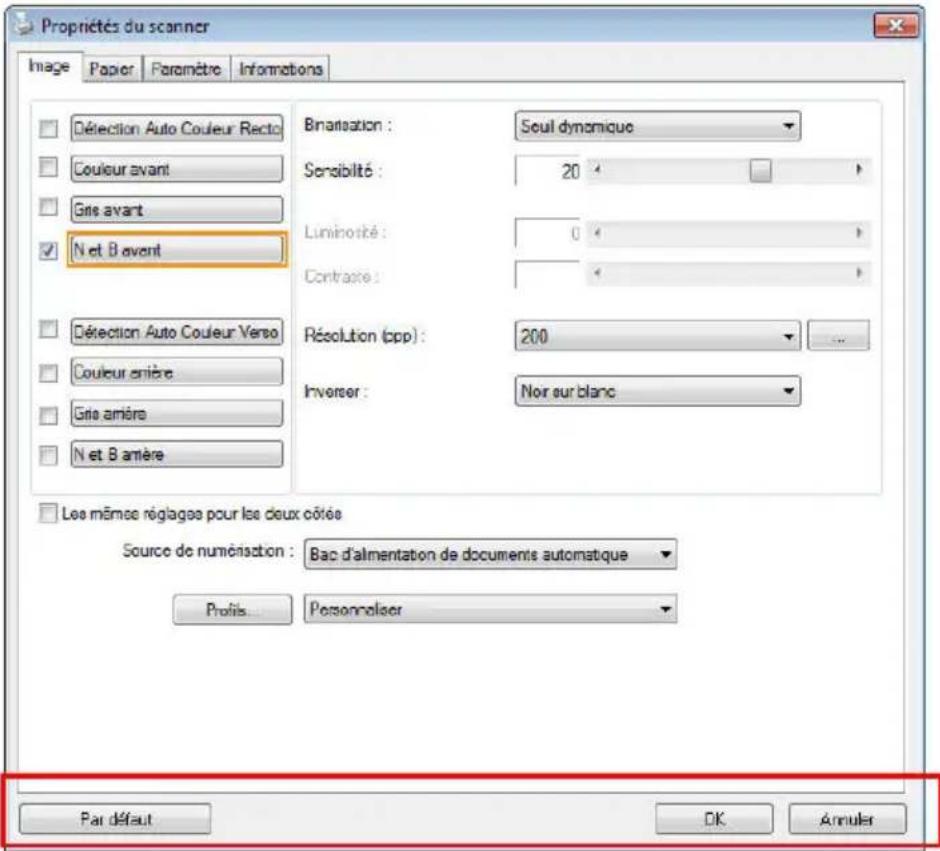This screenshot has height=851, width=940.
Task: Click the Sensibilité value field
Action: click(549, 171)
